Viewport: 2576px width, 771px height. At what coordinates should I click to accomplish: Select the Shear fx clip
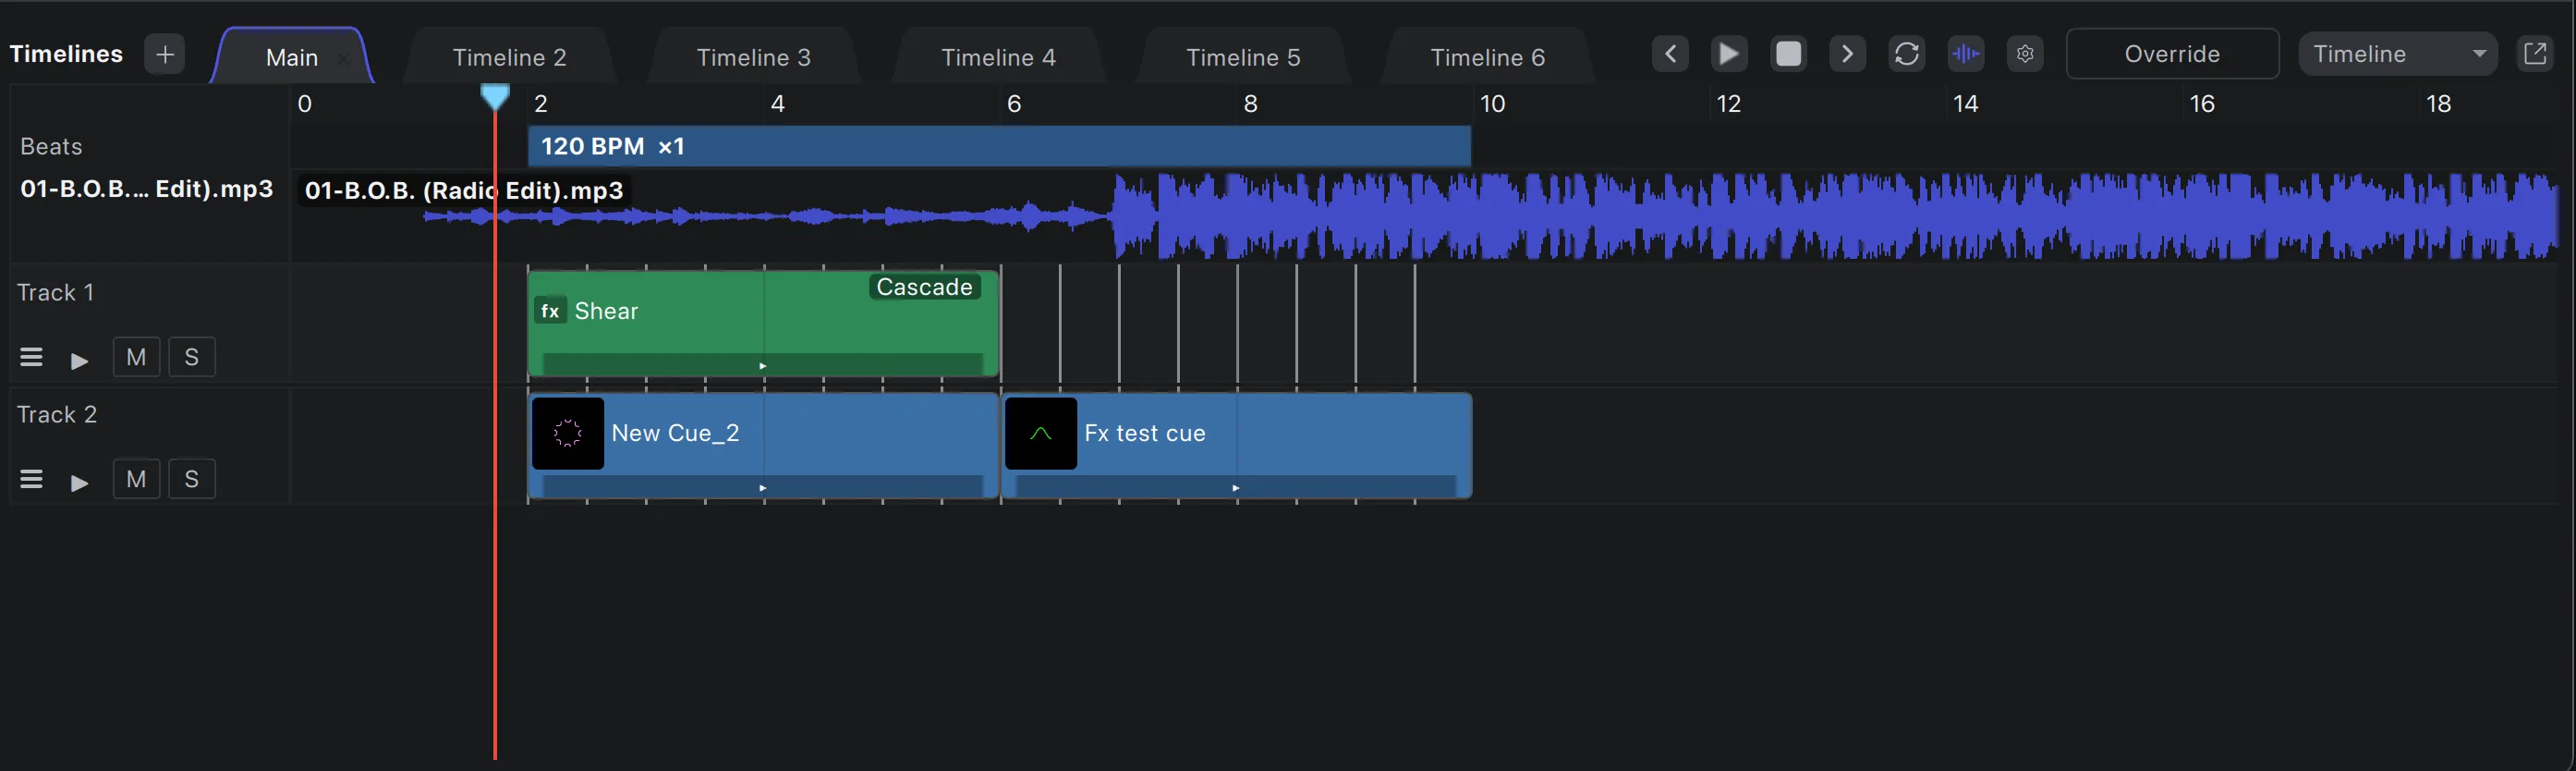[x=763, y=323]
